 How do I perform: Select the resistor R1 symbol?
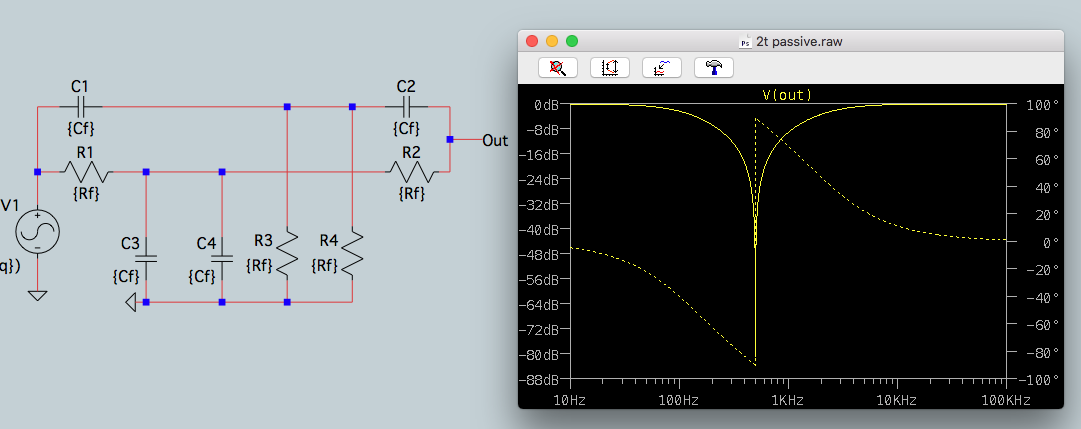(87, 172)
